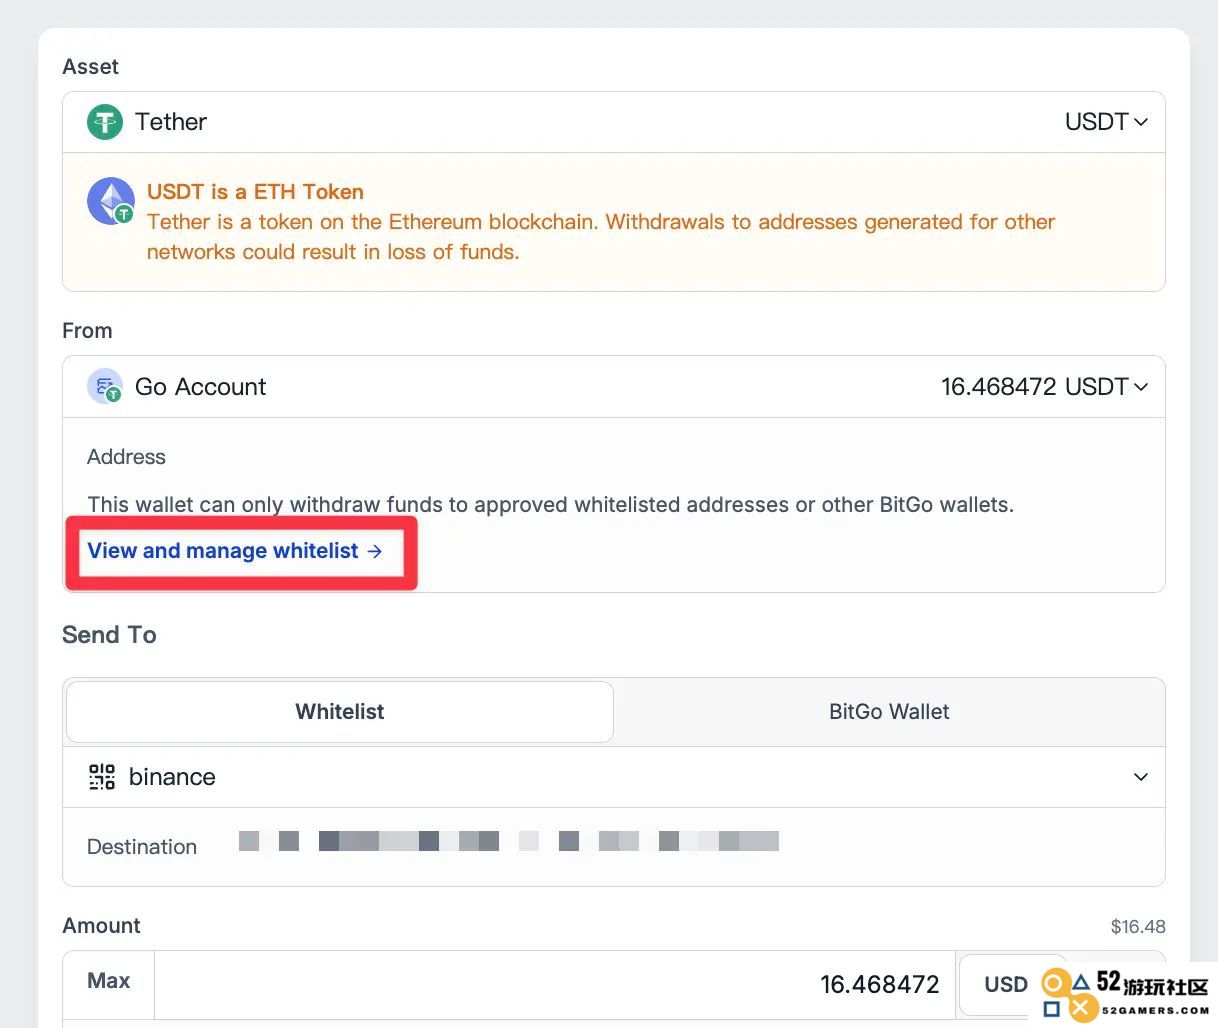This screenshot has height=1028, width=1218.
Task: Click the Asset field label
Action: click(90, 67)
